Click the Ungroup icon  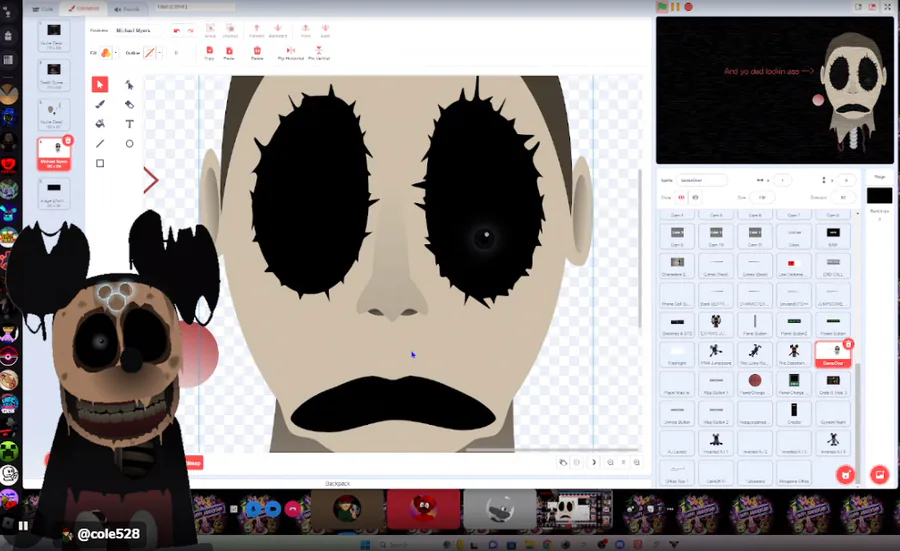point(230,30)
